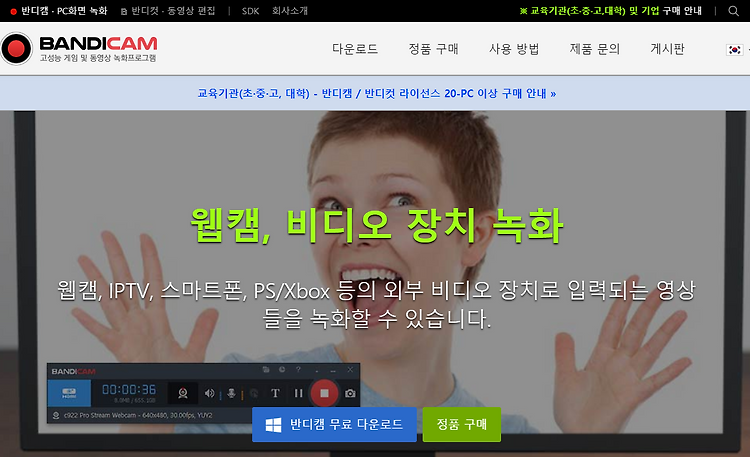The width and height of the screenshot is (750, 457).
Task: Open the 회사소개 link
Action: coord(290,11)
